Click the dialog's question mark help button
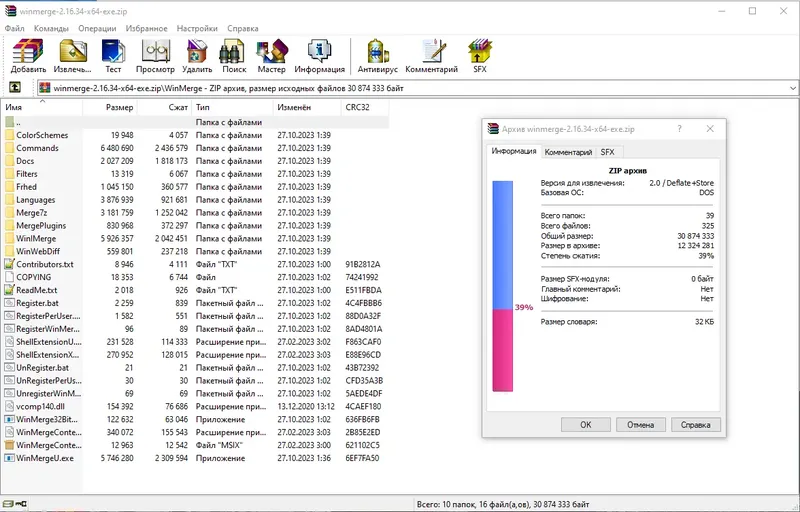The height and width of the screenshot is (512, 800). tap(679, 129)
